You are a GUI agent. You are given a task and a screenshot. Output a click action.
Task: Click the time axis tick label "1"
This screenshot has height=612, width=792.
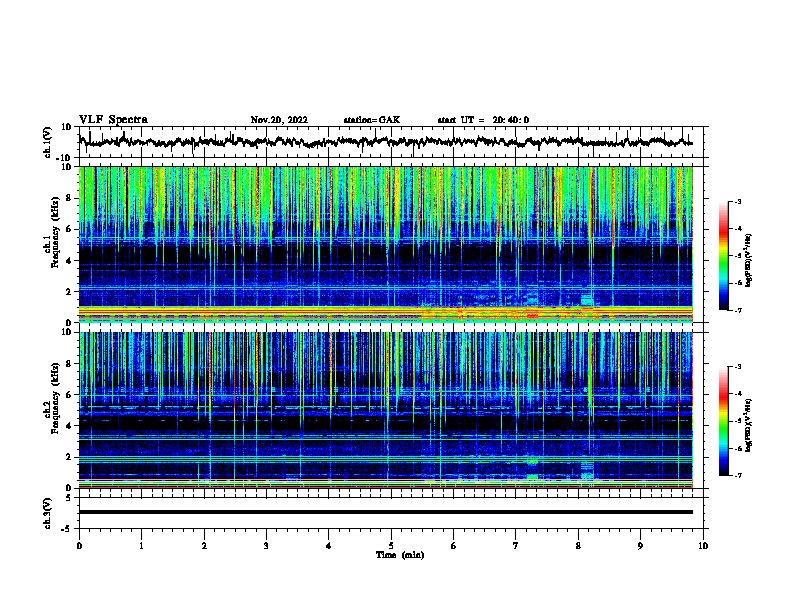[141, 546]
